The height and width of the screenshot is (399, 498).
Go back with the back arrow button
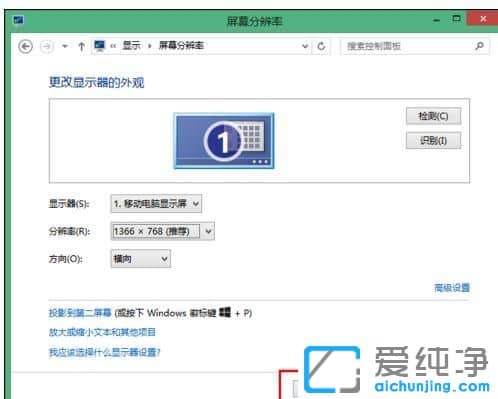[25, 46]
